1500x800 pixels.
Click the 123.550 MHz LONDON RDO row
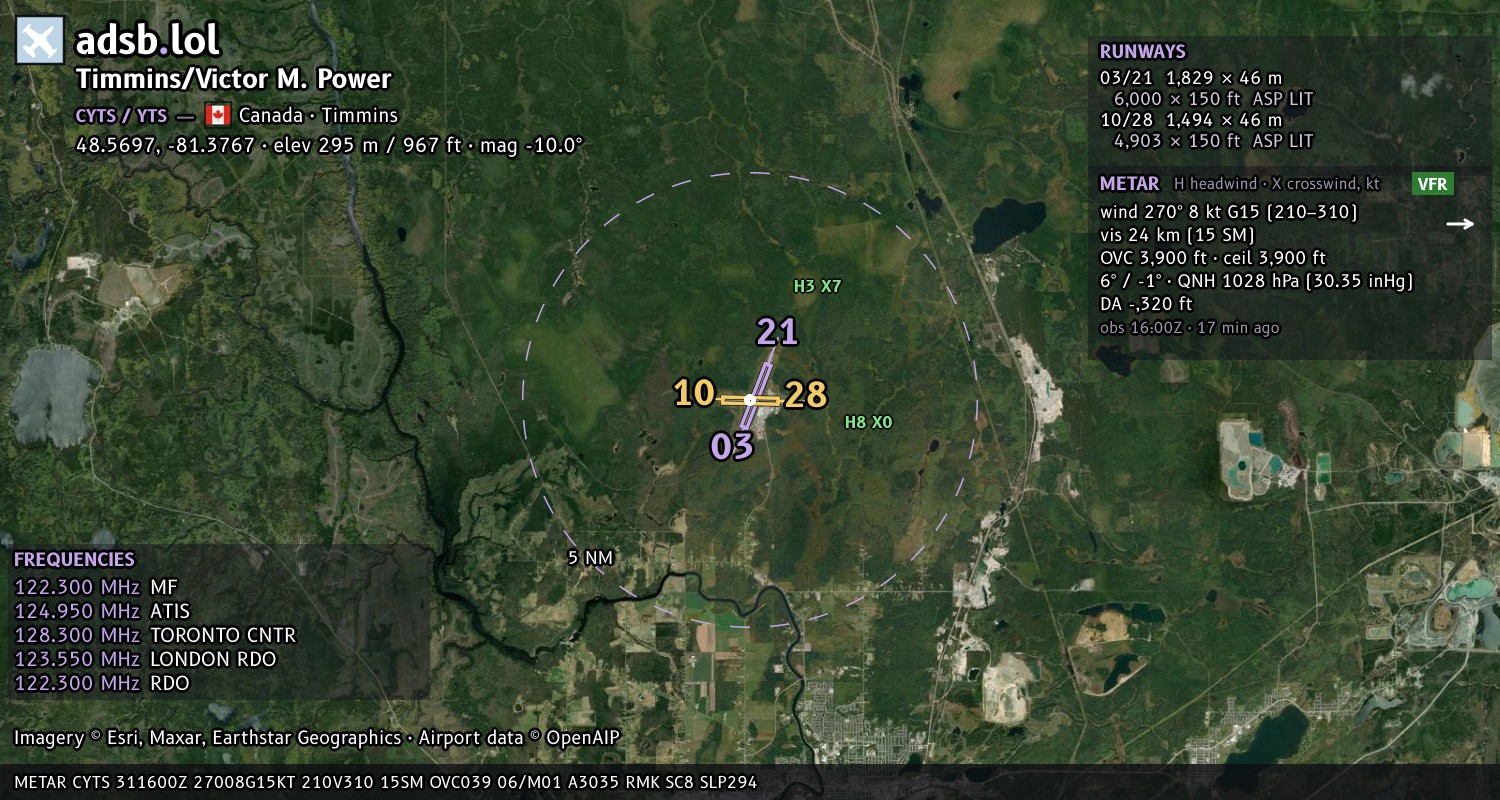click(x=145, y=659)
